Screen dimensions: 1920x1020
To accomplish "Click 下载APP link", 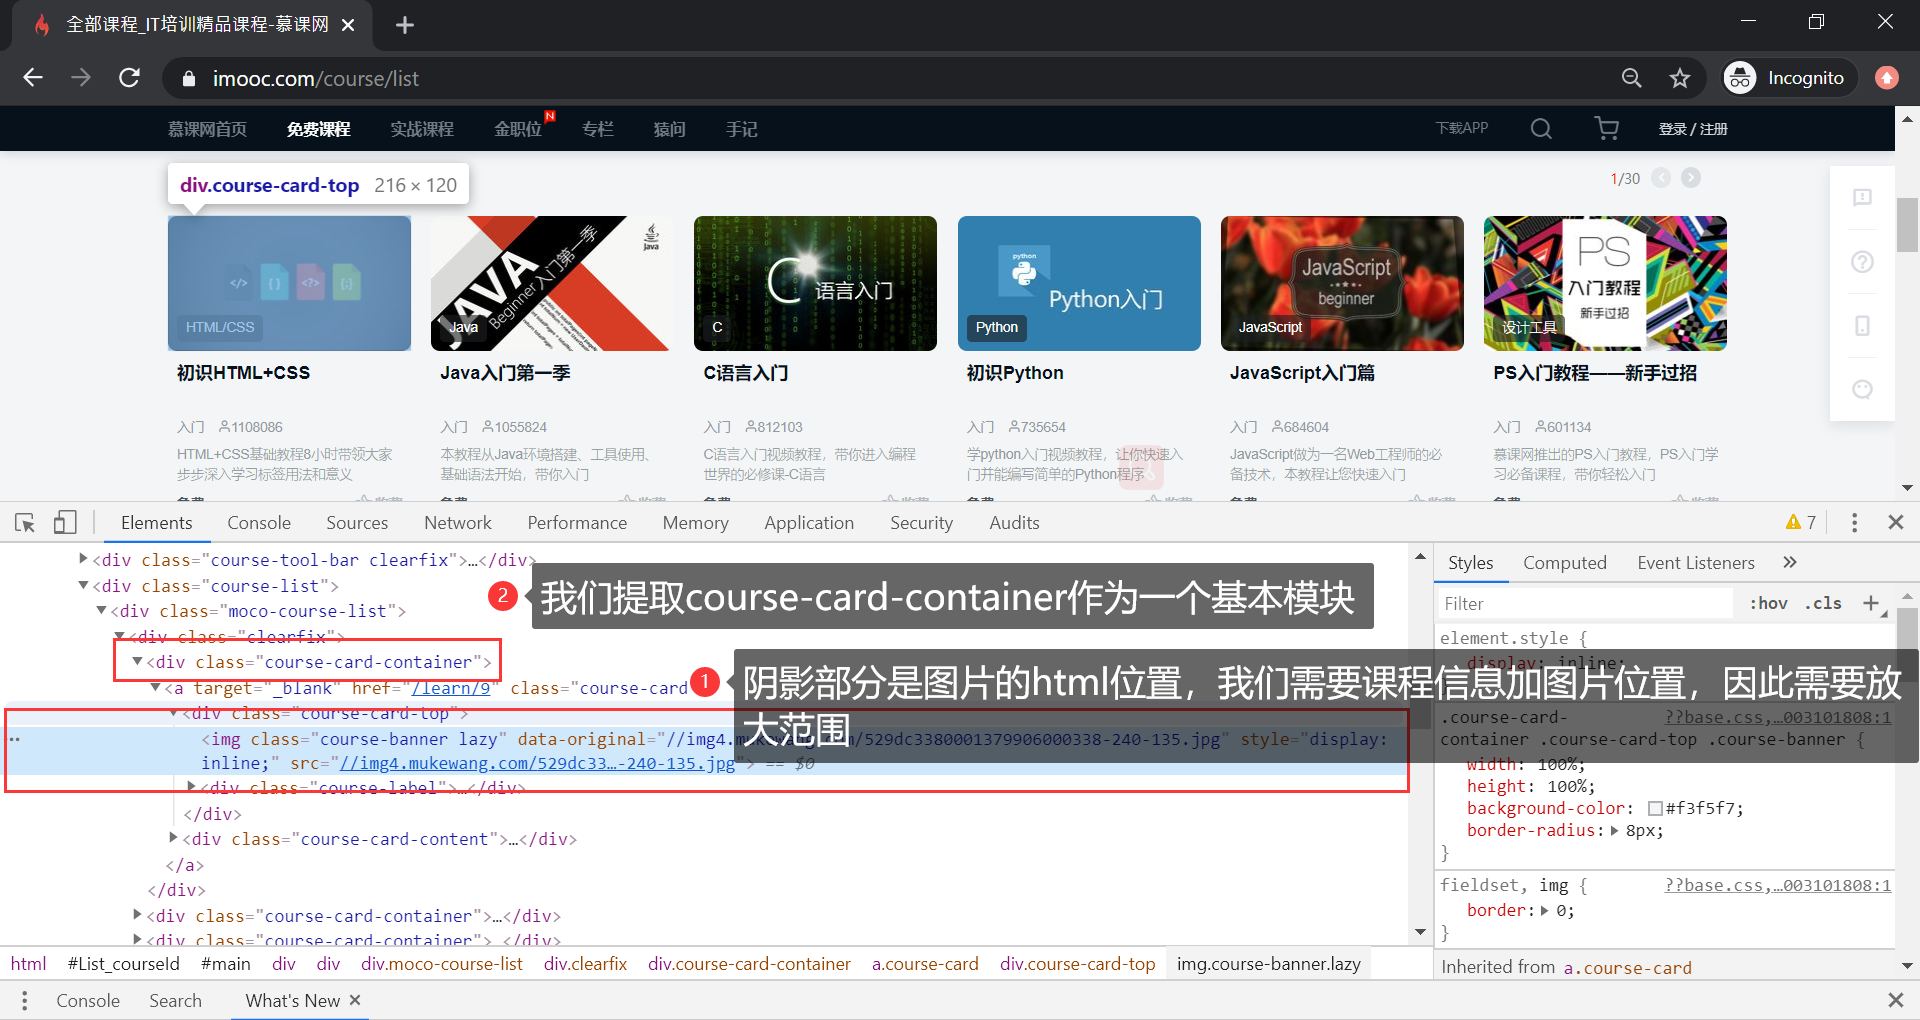I will point(1462,128).
